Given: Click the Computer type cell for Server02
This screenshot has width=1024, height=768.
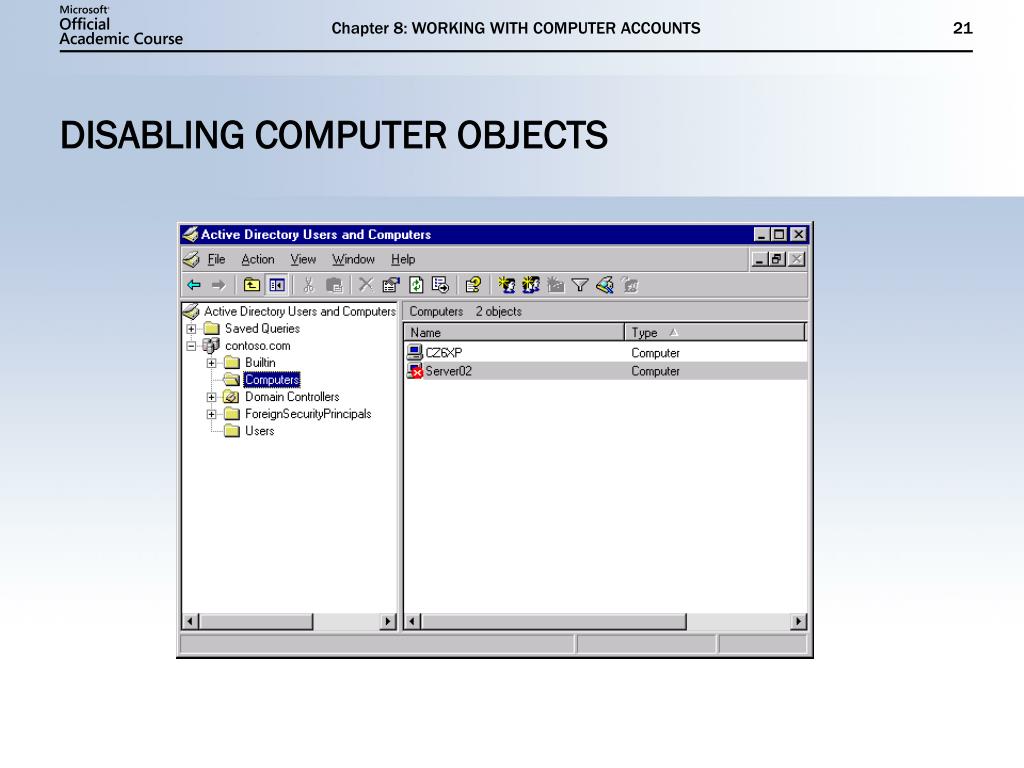Looking at the screenshot, I should [x=655, y=371].
